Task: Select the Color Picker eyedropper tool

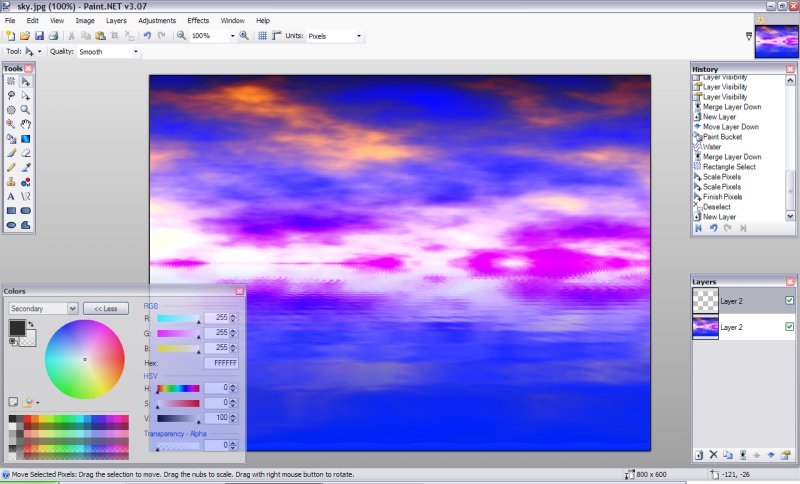Action: (x=25, y=167)
